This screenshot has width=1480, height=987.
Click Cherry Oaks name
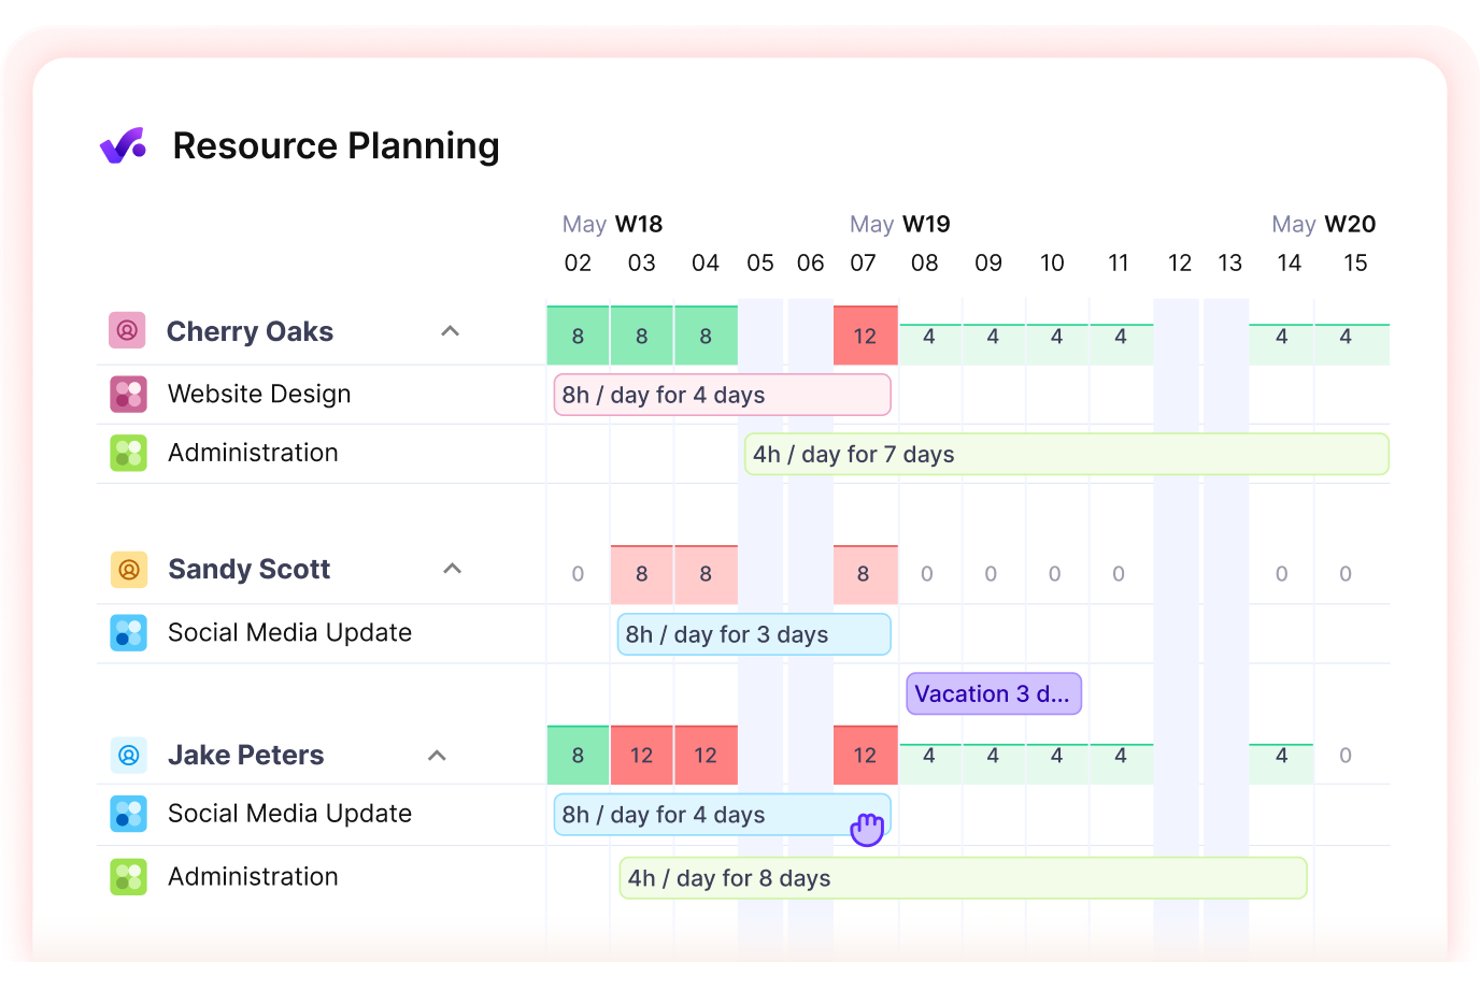pyautogui.click(x=250, y=332)
